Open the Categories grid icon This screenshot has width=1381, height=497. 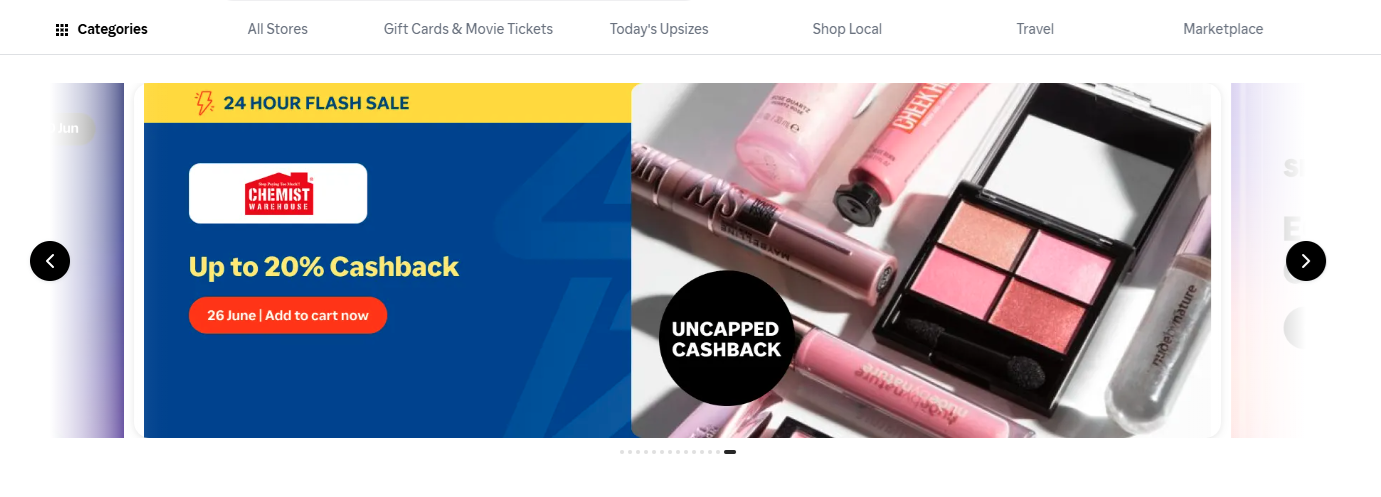[x=62, y=30]
